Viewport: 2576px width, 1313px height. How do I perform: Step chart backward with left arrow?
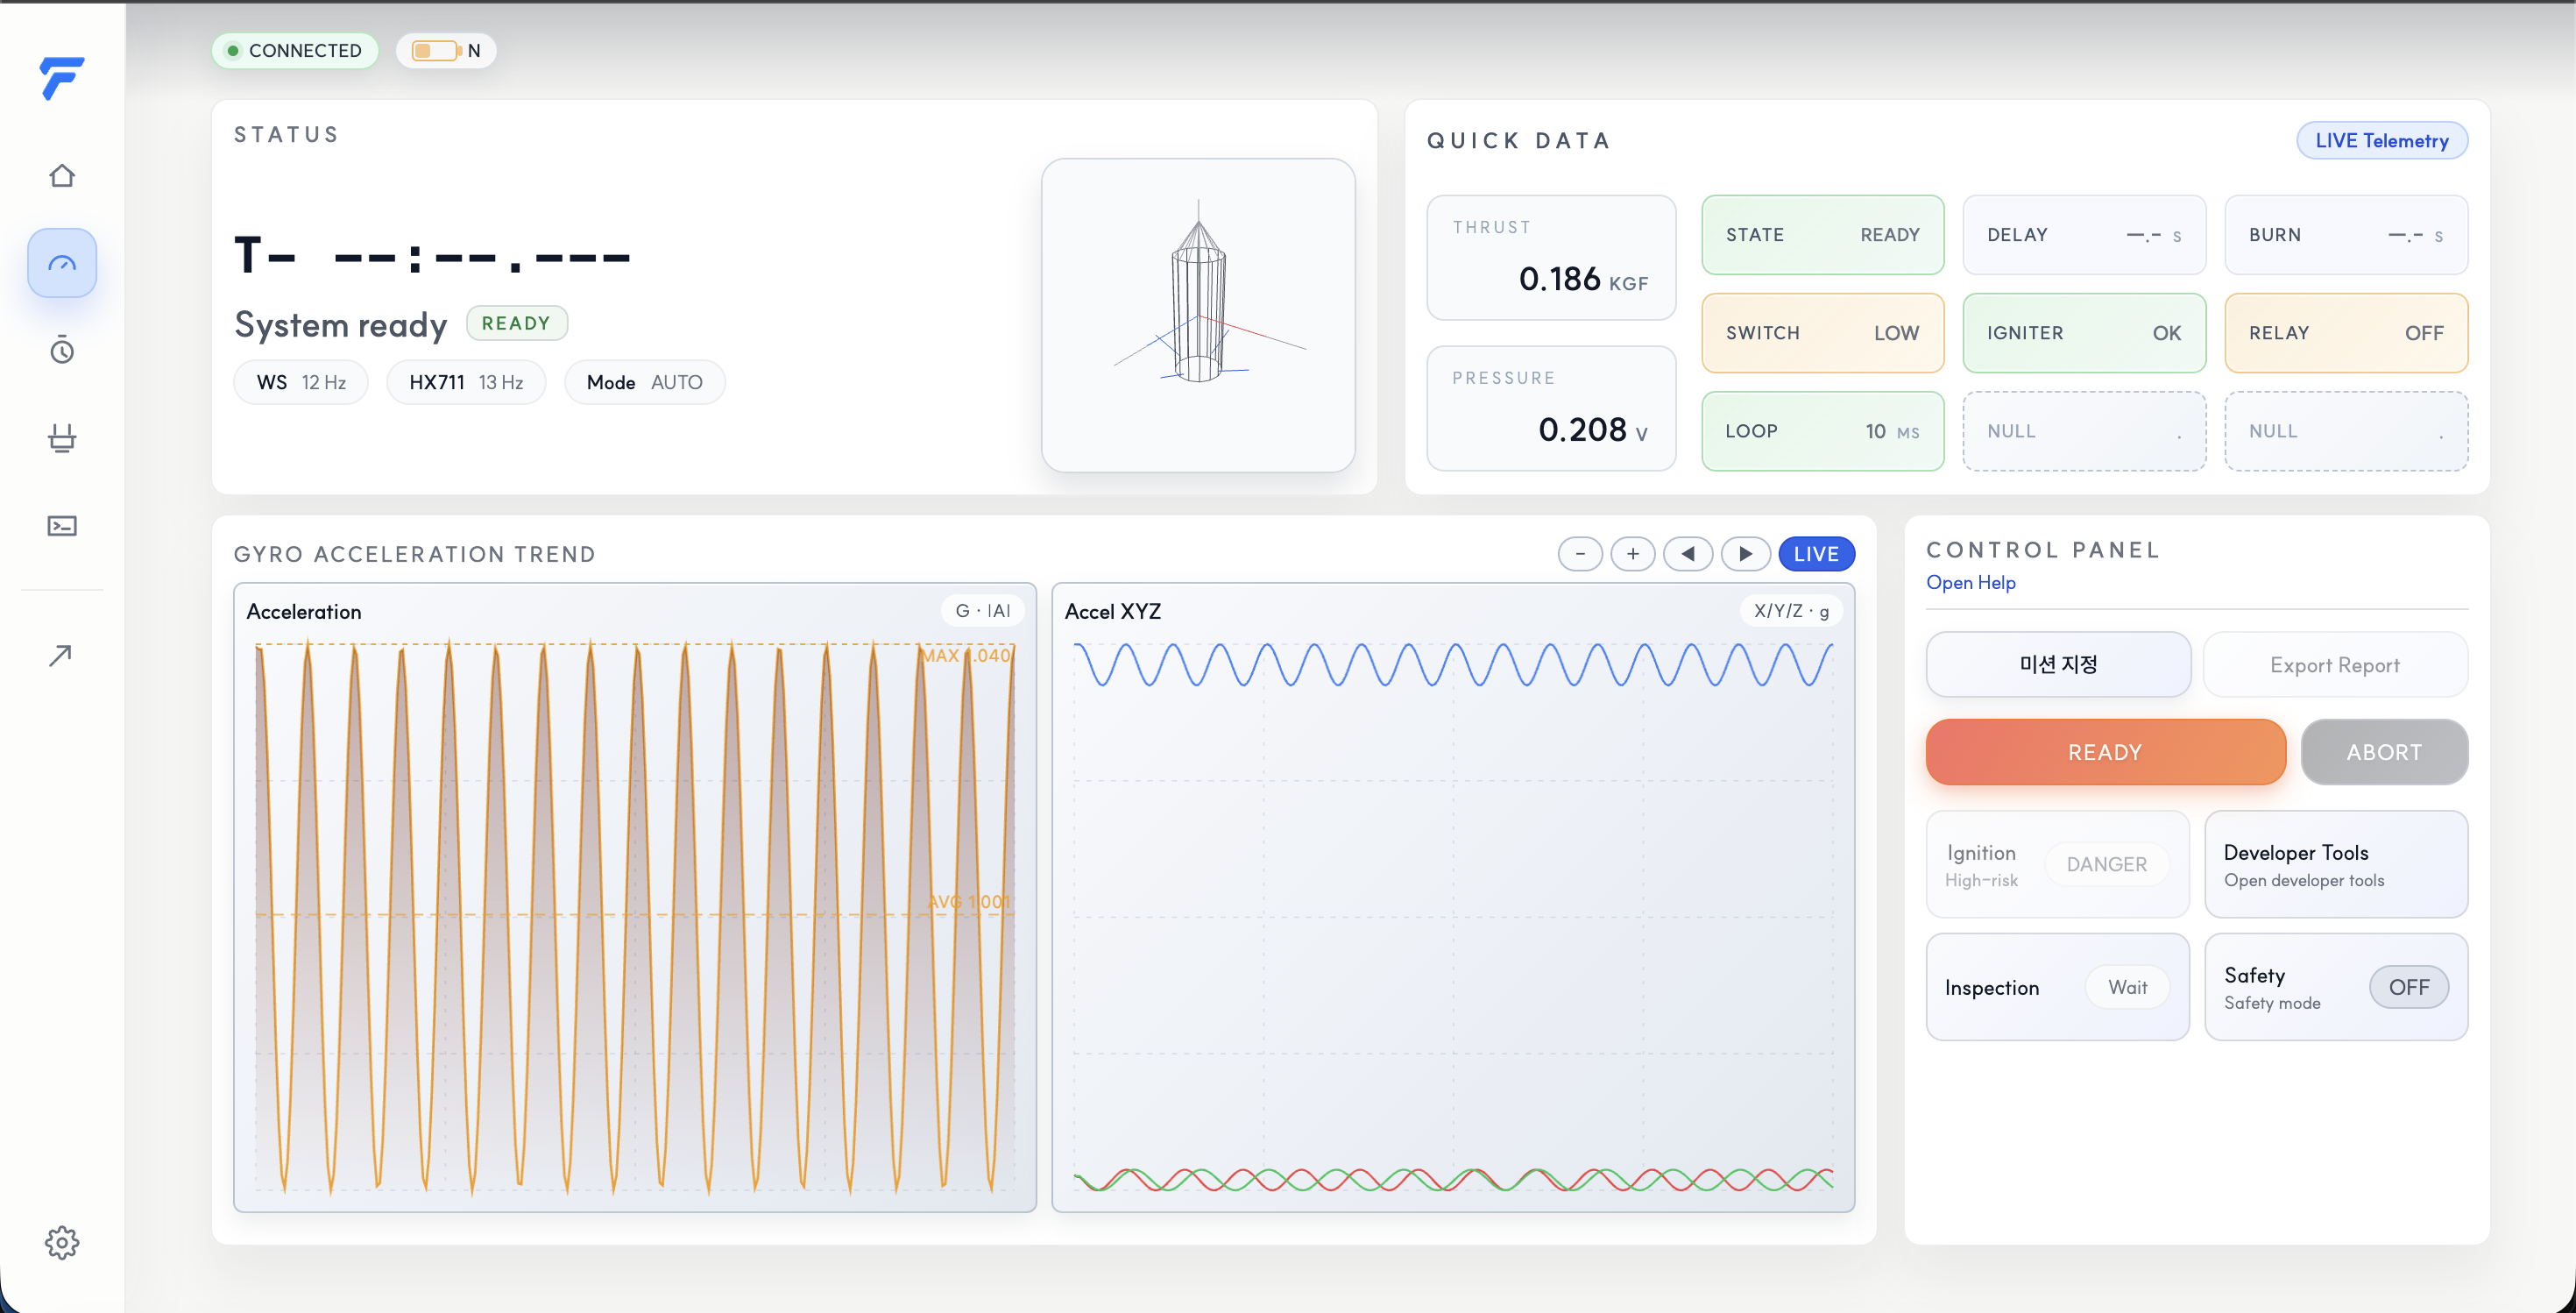(1688, 554)
